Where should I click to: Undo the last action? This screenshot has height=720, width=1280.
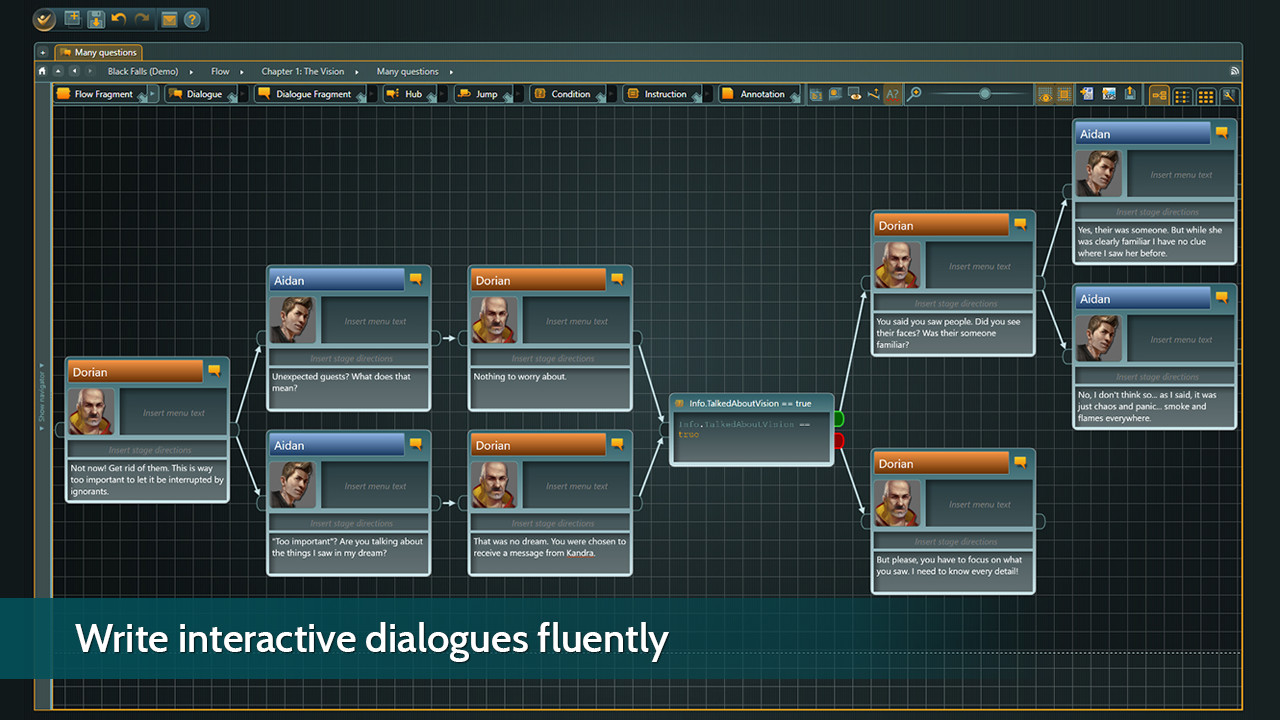click(x=119, y=19)
